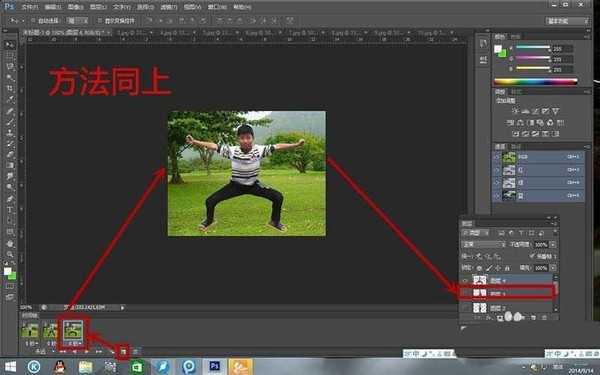Add a Channel Mixer adjustment layer

coord(550,123)
